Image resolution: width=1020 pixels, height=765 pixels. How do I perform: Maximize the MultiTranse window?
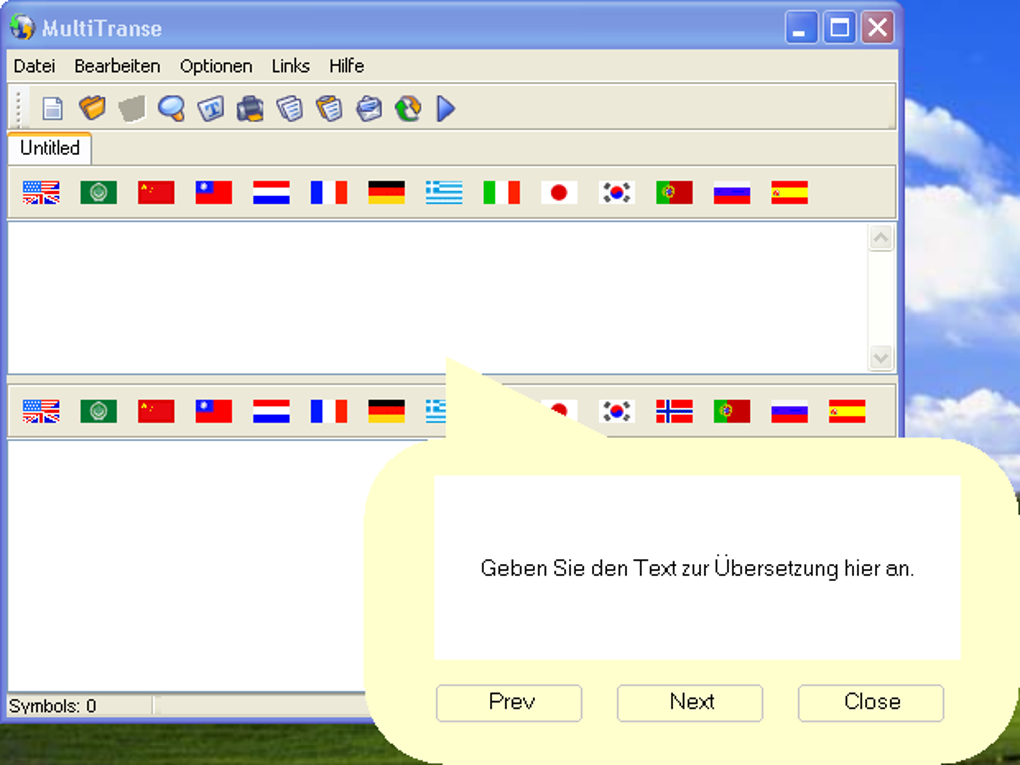(839, 28)
